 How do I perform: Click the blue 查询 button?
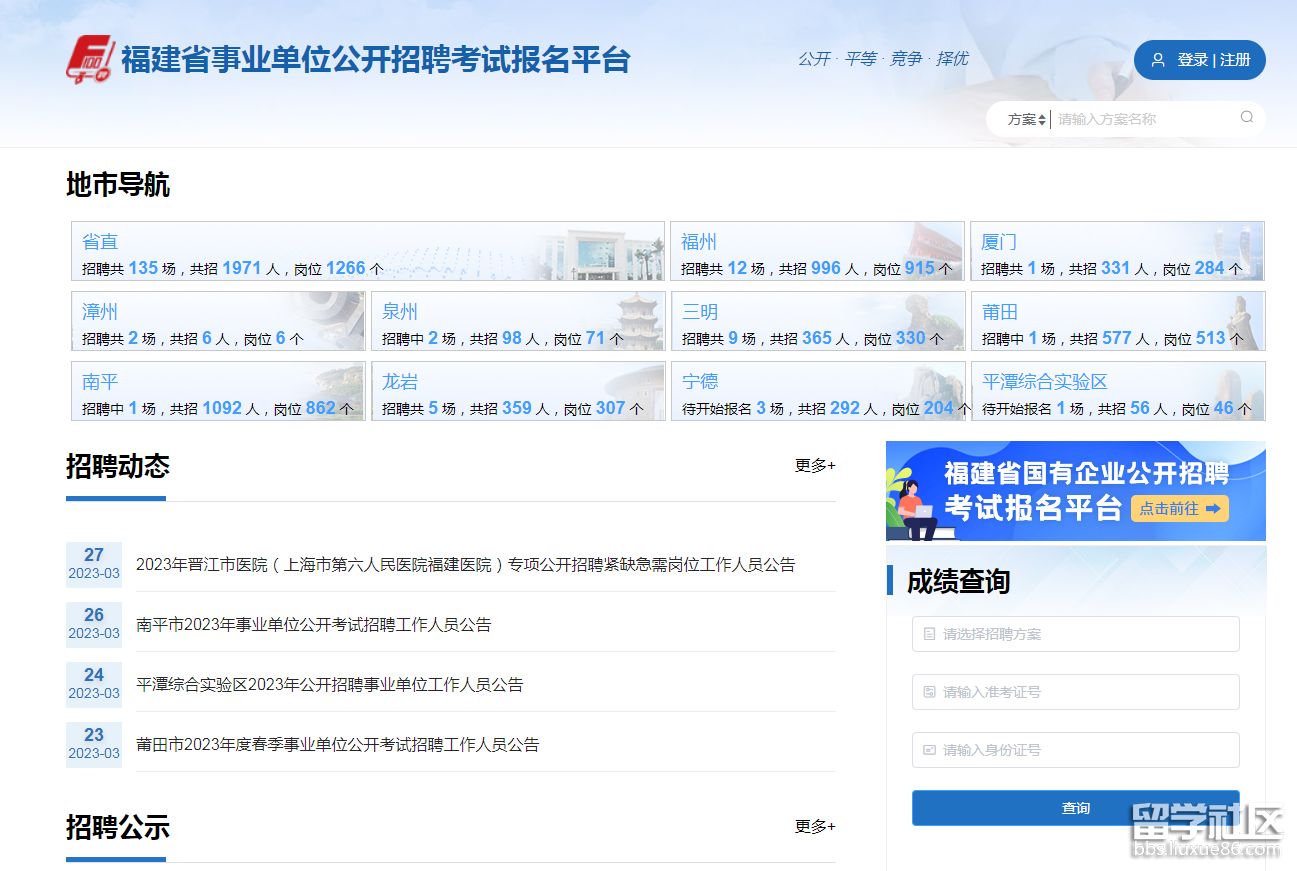pyautogui.click(x=1075, y=808)
